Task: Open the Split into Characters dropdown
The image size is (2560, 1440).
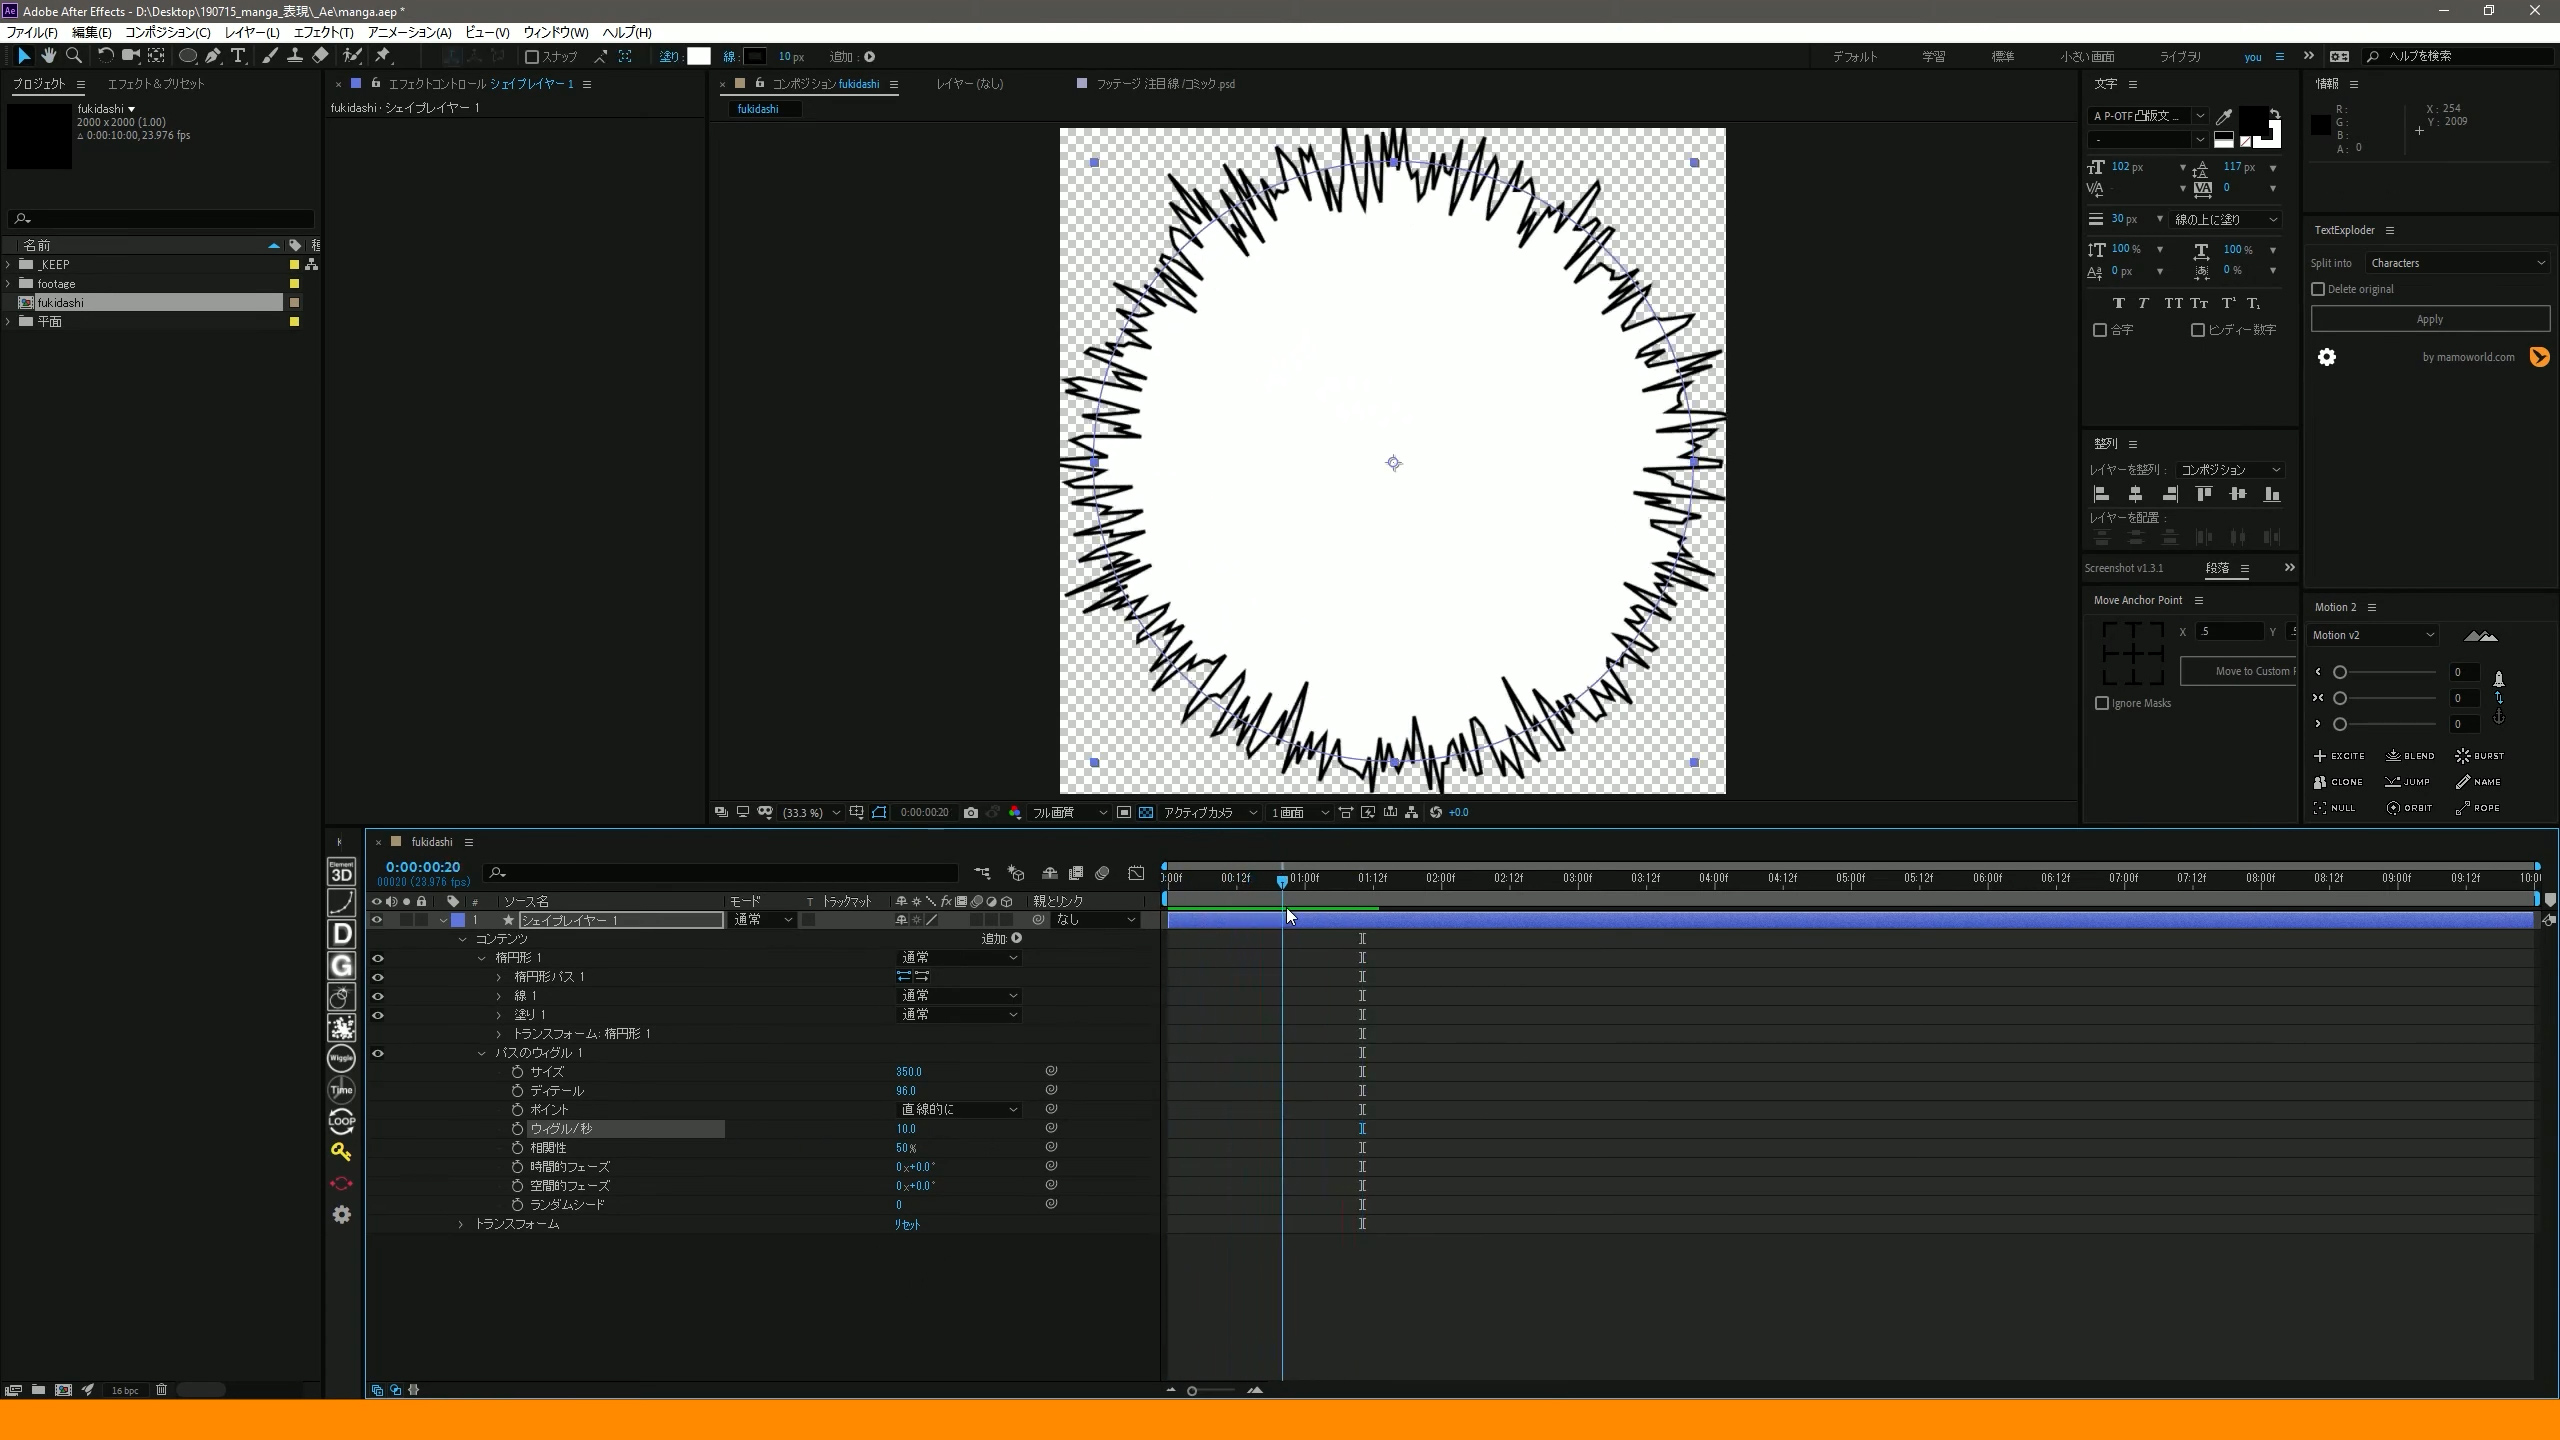Action: pyautogui.click(x=2458, y=263)
